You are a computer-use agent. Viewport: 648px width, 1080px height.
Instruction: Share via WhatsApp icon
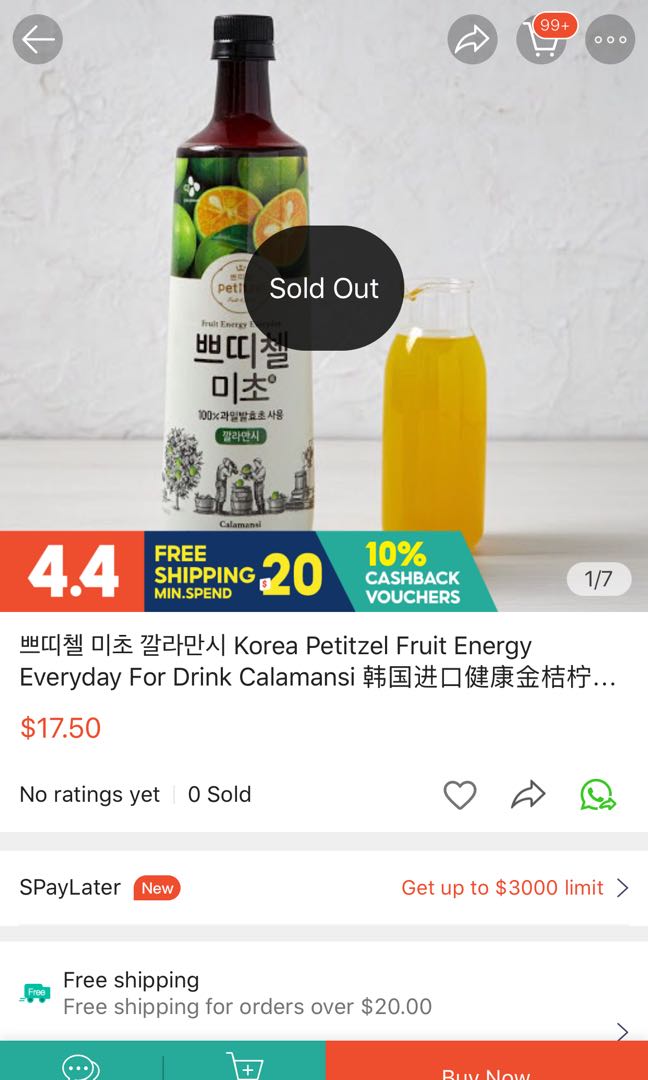(x=597, y=794)
